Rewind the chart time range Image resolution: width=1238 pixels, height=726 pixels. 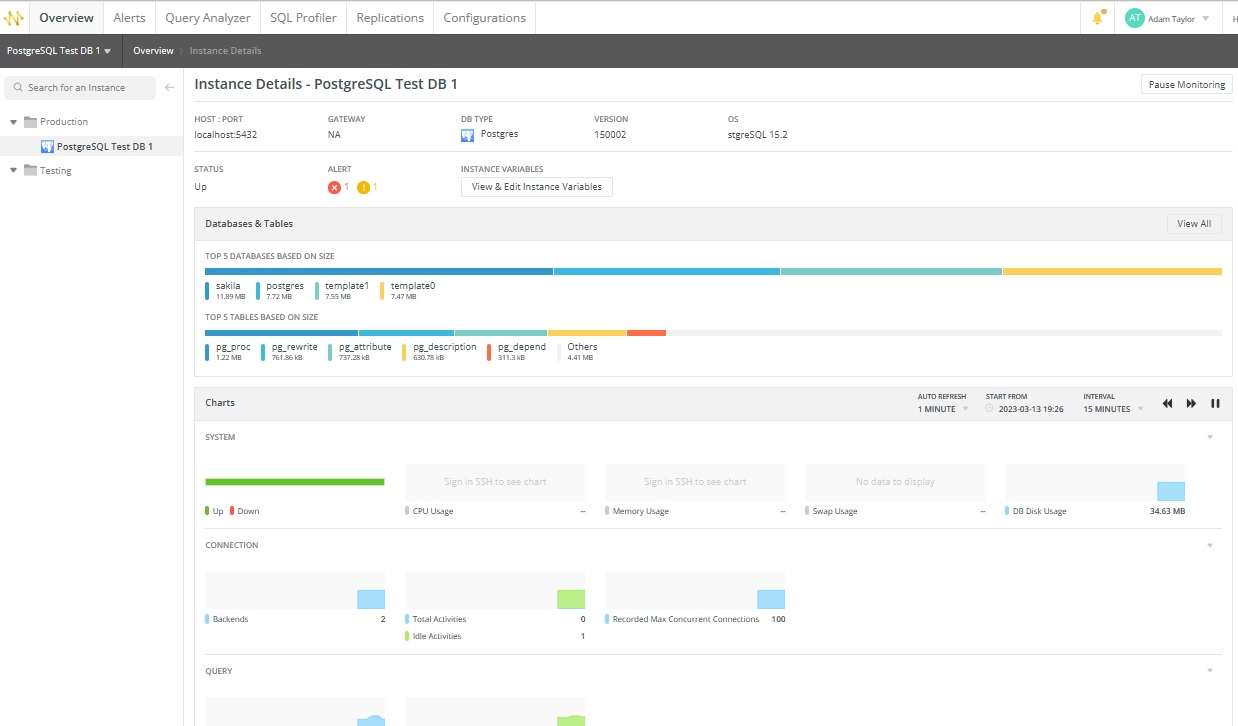click(x=1167, y=403)
